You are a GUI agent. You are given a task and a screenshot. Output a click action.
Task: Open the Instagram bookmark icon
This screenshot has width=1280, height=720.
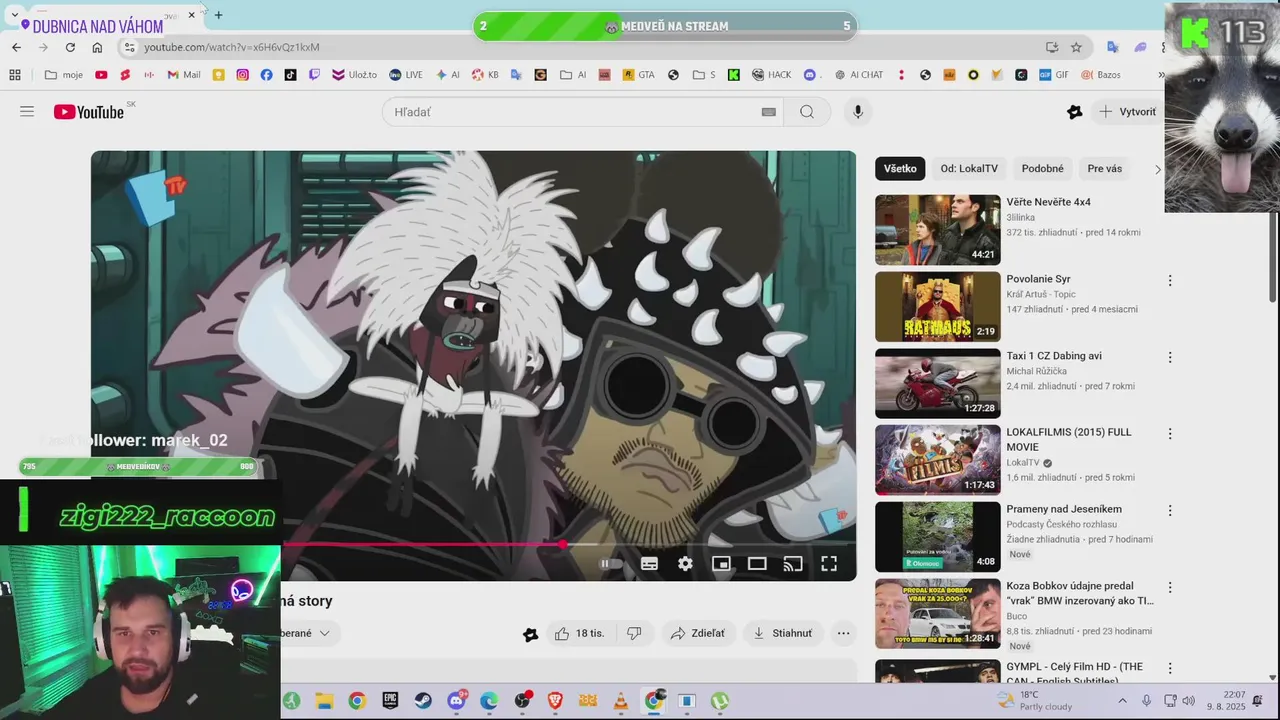pos(242,75)
